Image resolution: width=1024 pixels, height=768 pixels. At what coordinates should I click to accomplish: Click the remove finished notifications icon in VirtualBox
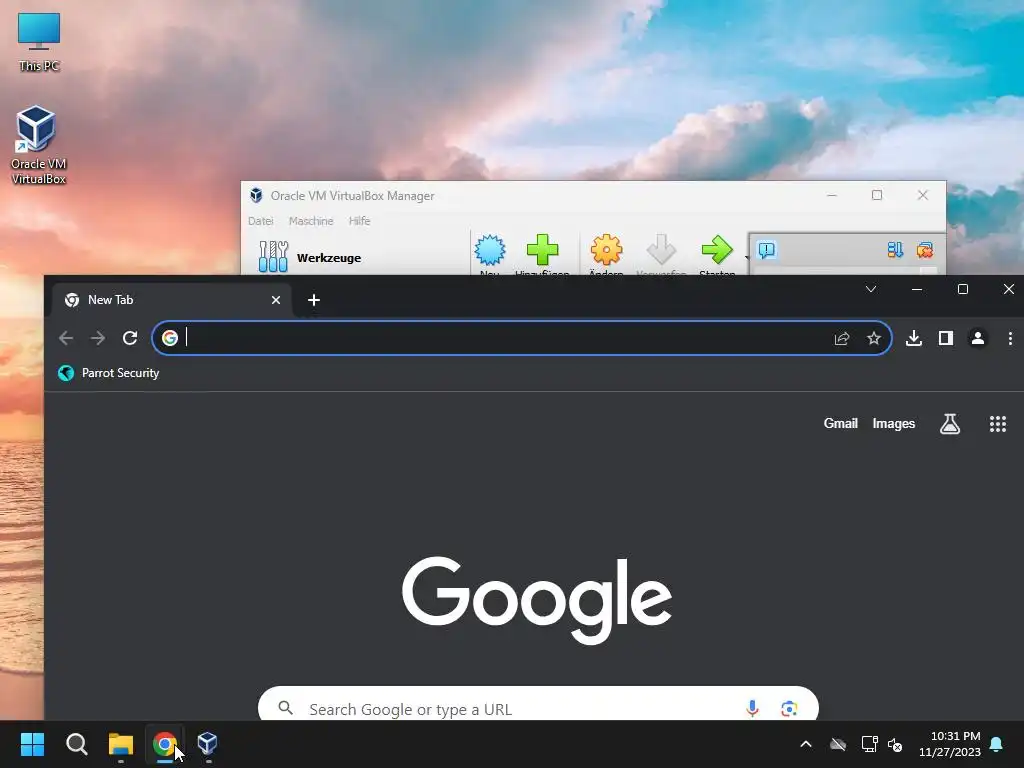[924, 250]
